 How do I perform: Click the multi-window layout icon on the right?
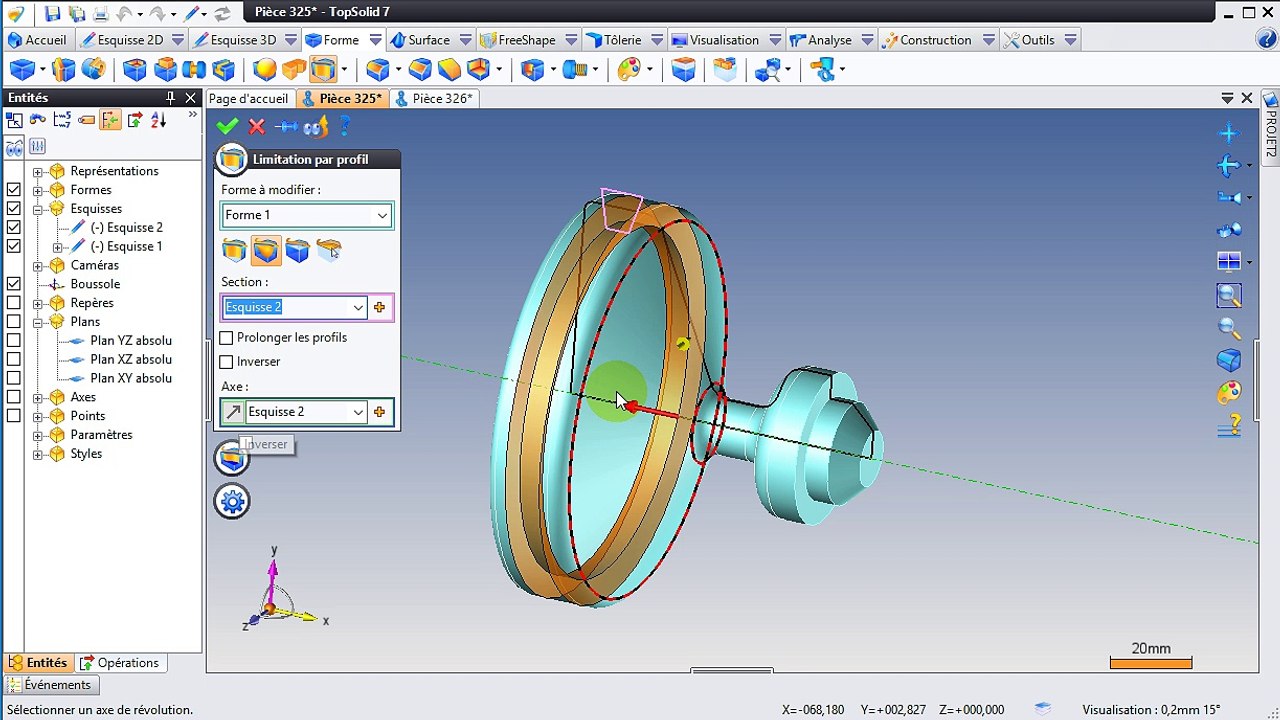pos(1229,262)
